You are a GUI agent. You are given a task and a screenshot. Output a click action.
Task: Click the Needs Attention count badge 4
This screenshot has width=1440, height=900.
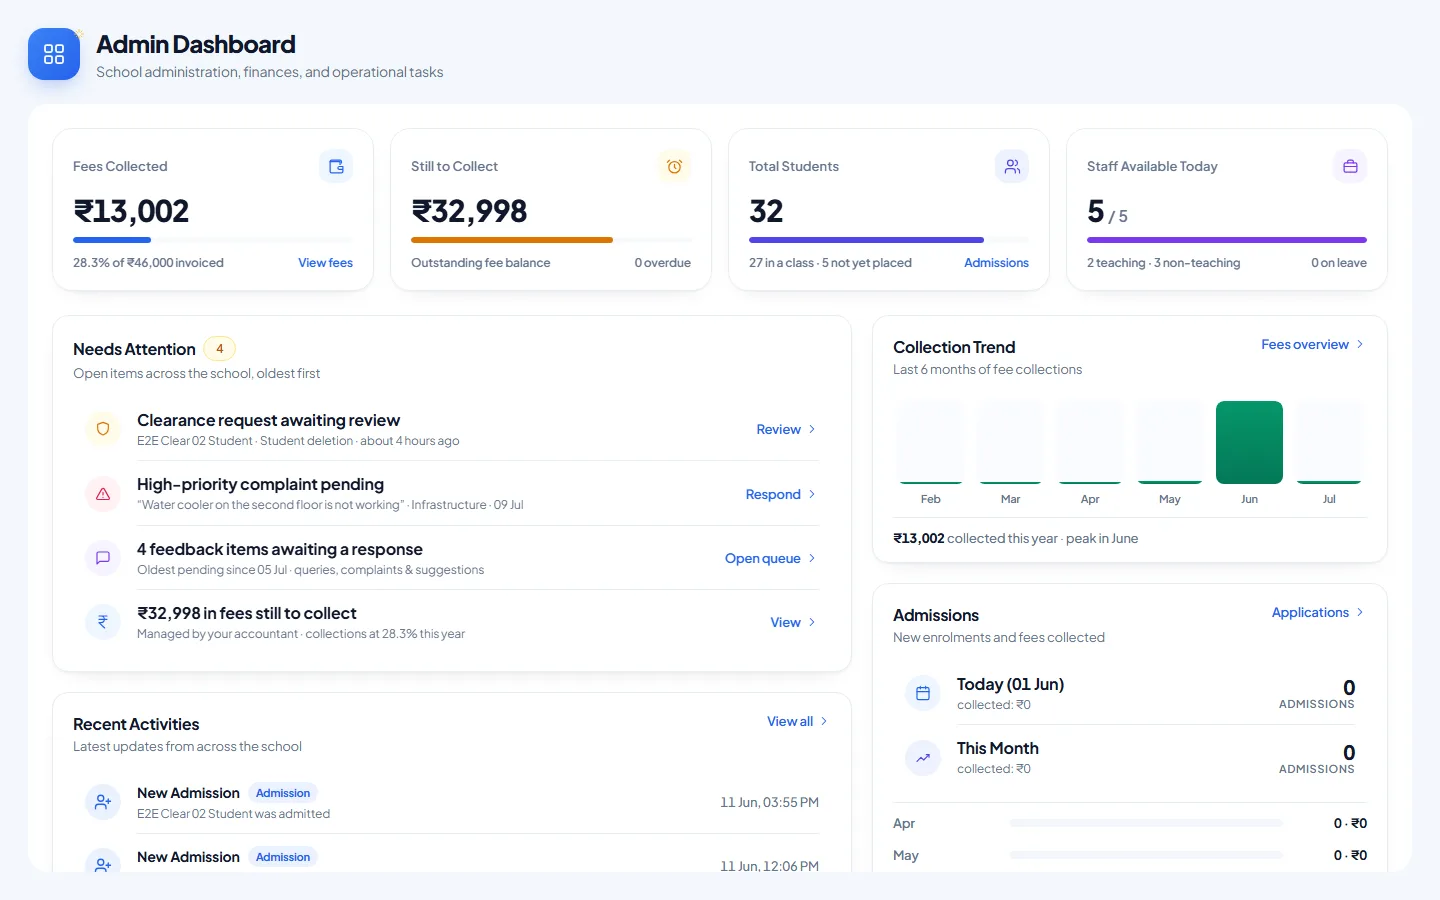tap(220, 349)
